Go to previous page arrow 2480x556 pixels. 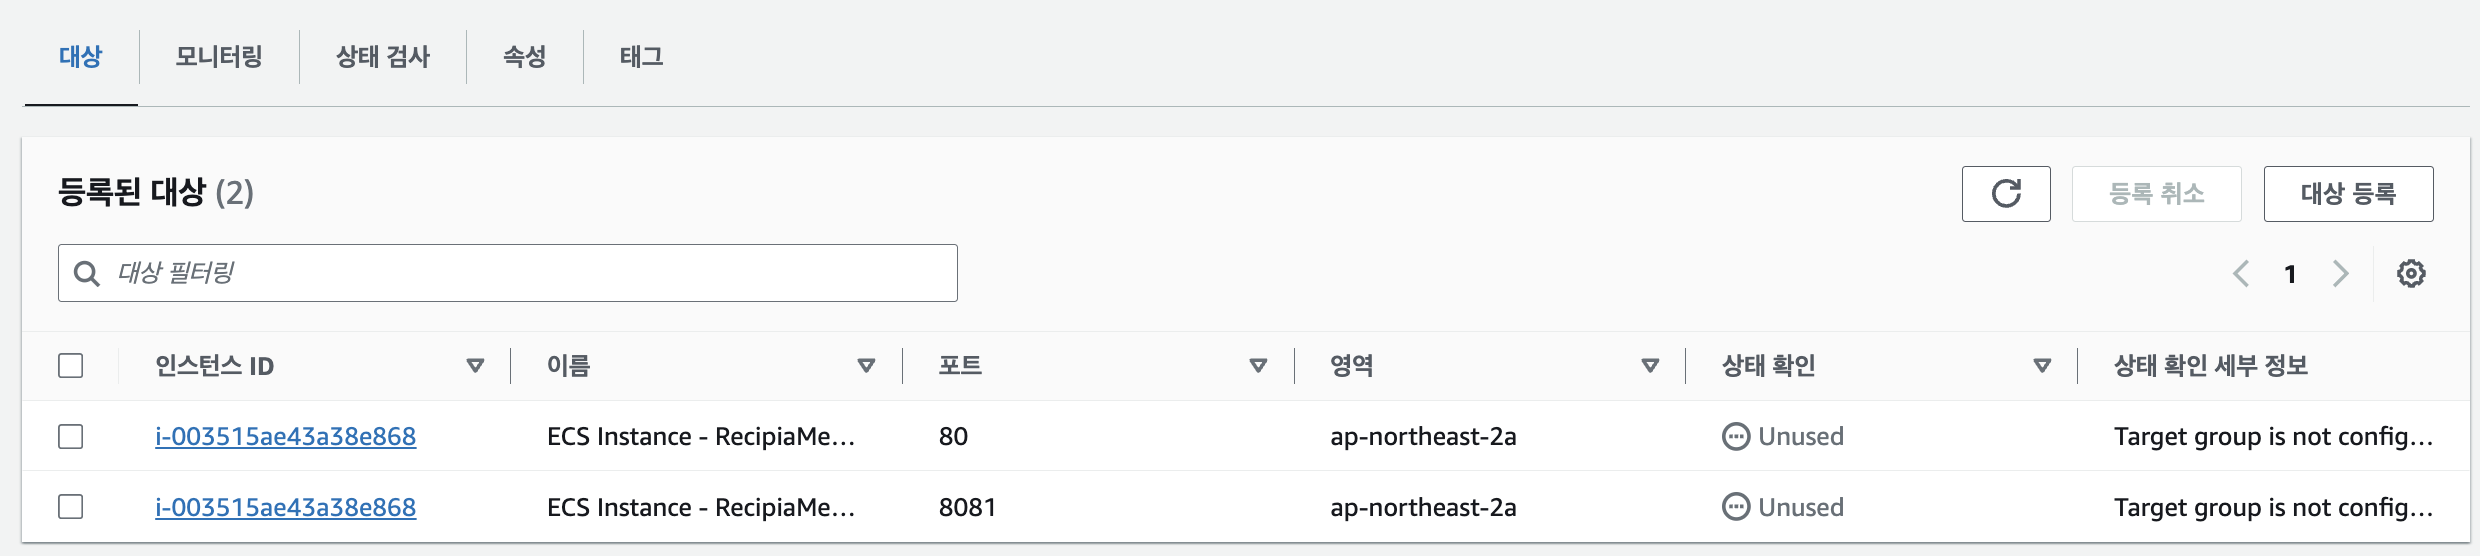click(2241, 273)
